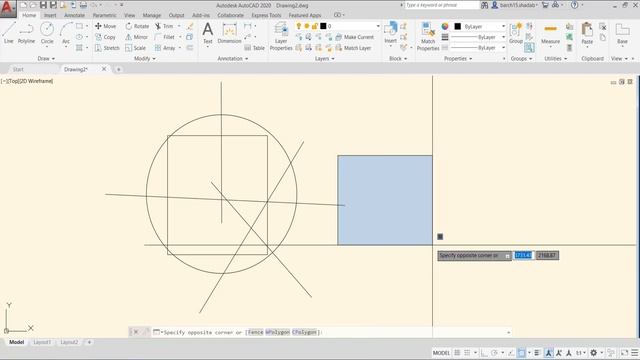Click the Array tool
This screenshot has height=360, width=640.
click(x=165, y=48)
